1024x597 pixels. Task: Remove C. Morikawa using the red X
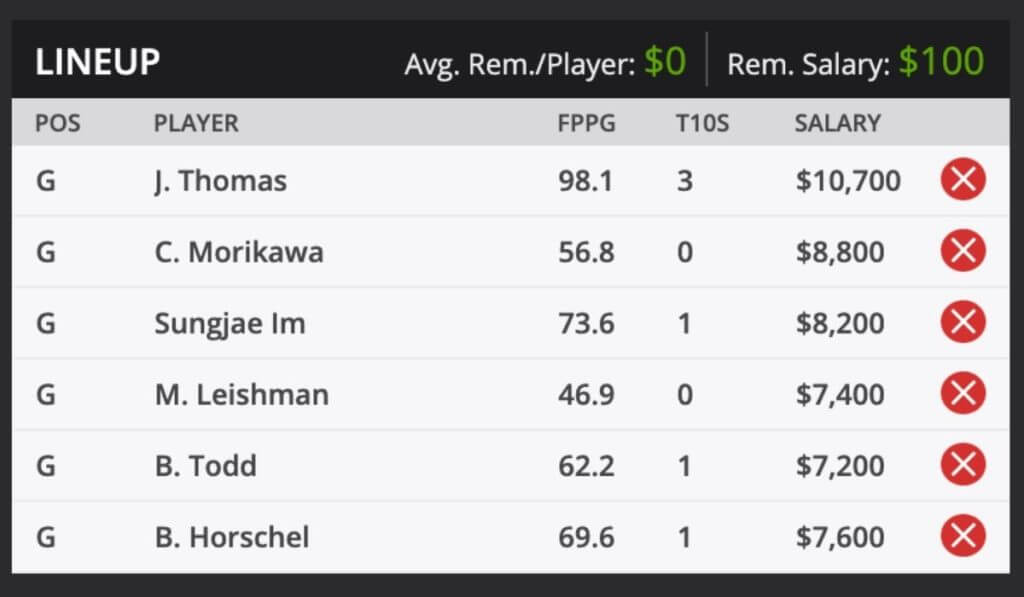click(962, 252)
